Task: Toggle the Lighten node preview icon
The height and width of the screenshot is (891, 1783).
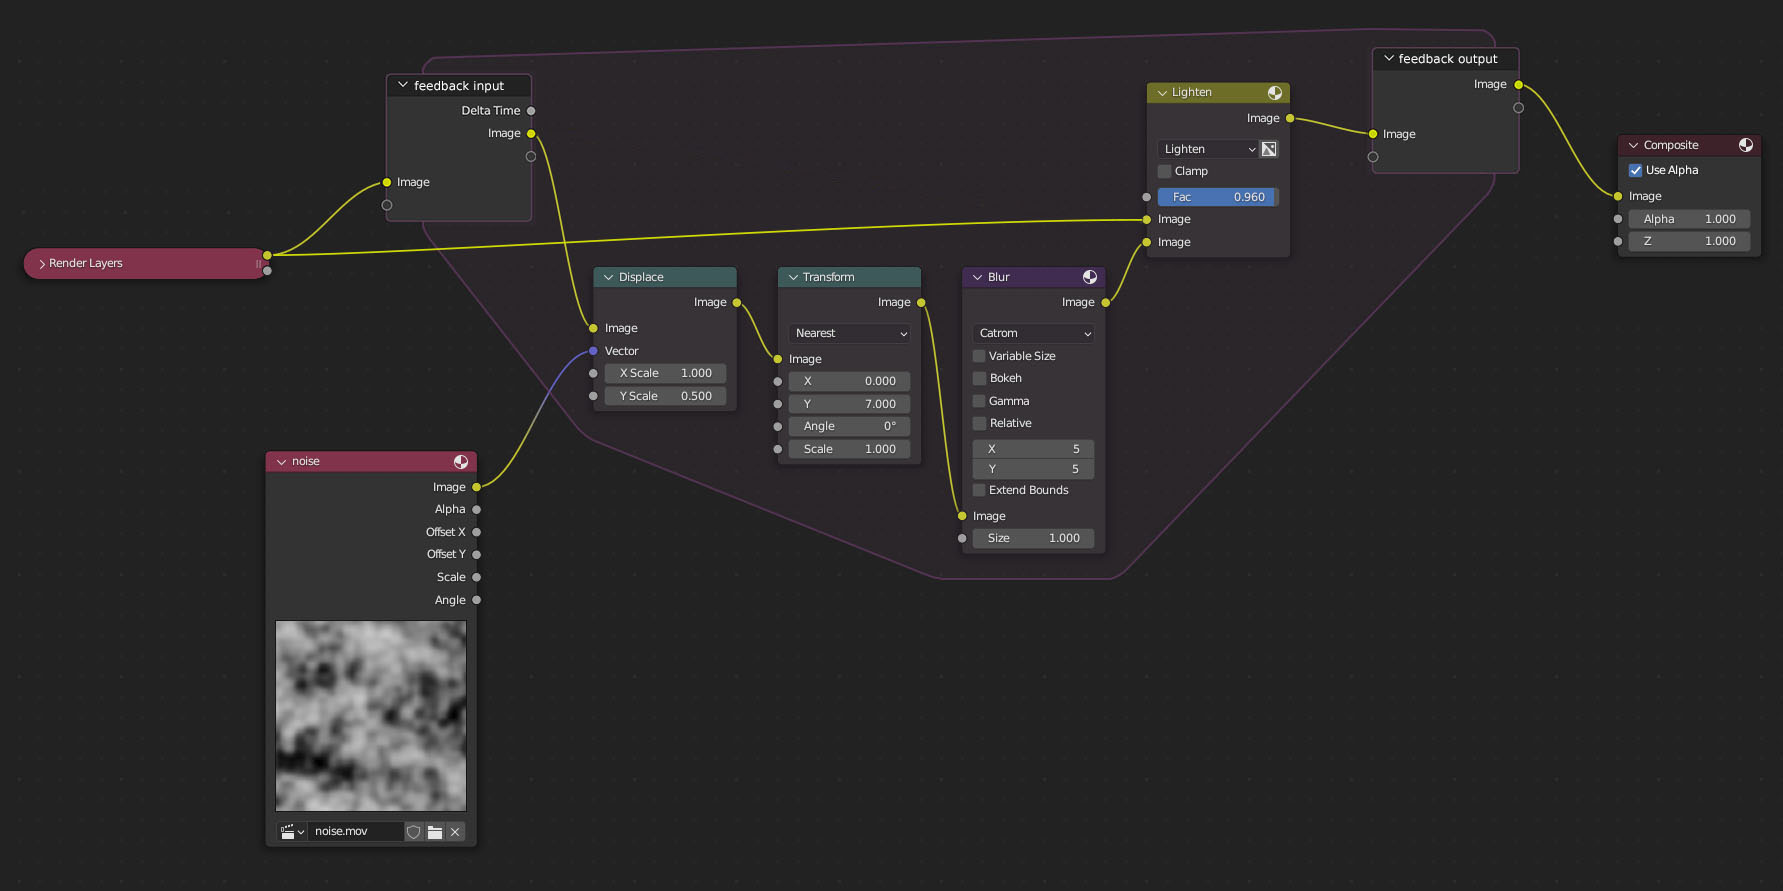Action: (1275, 92)
